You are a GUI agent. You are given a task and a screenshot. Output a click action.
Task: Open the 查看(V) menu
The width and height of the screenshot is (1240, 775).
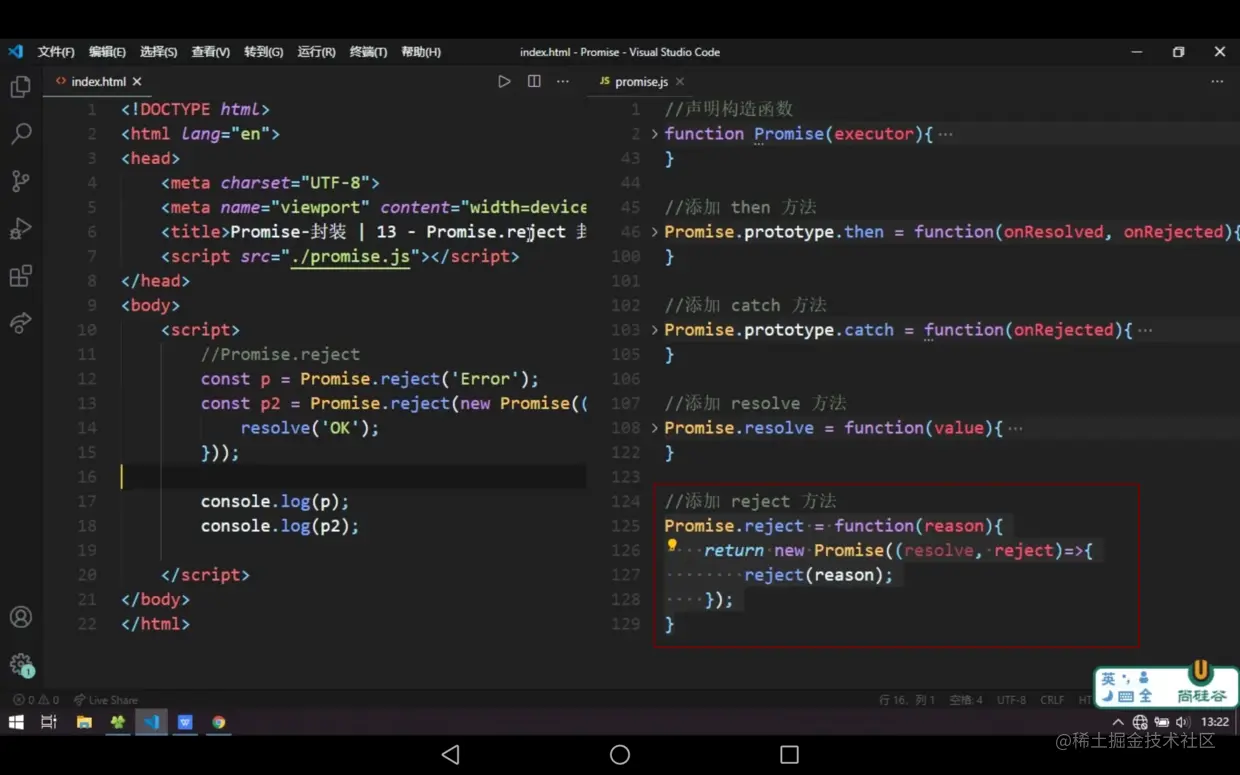[x=210, y=52]
